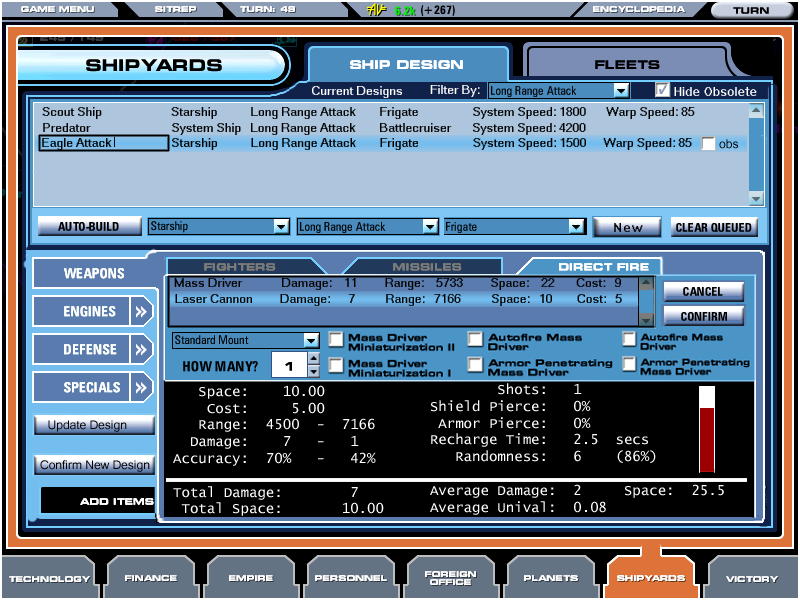Click the double-arrow icon beside Defense
This screenshot has width=800, height=600.
point(140,349)
